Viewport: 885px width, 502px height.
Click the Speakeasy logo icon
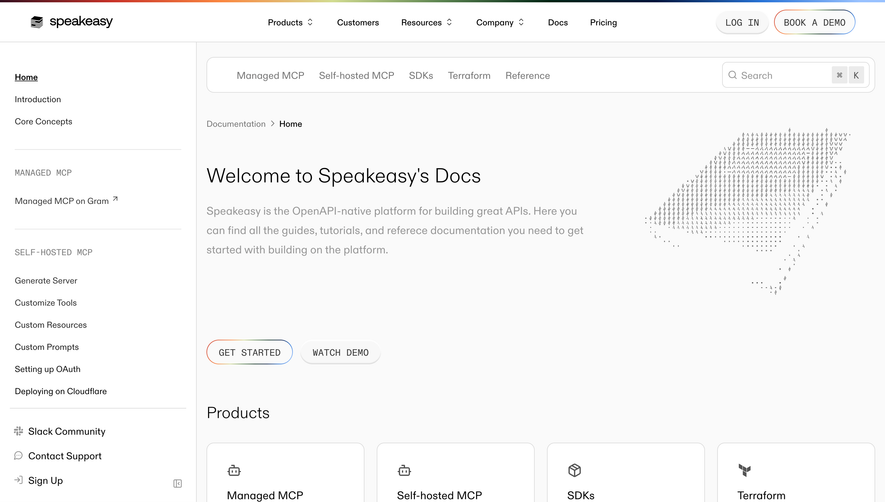[x=37, y=22]
